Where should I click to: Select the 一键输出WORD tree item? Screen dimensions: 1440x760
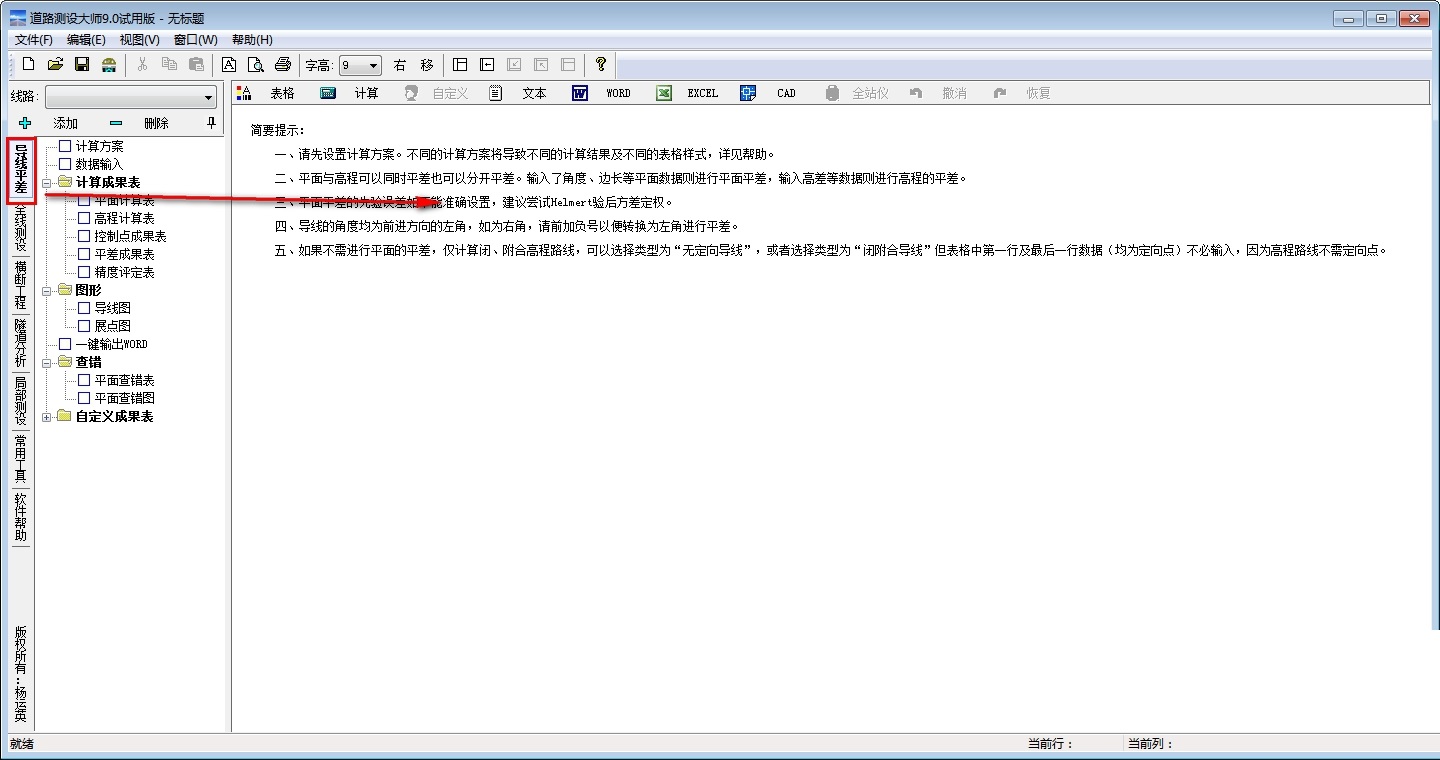pyautogui.click(x=111, y=344)
